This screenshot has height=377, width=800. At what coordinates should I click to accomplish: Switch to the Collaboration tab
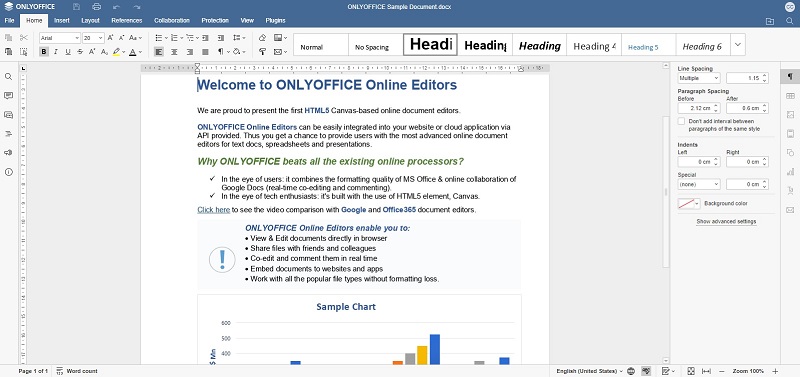pyautogui.click(x=172, y=21)
